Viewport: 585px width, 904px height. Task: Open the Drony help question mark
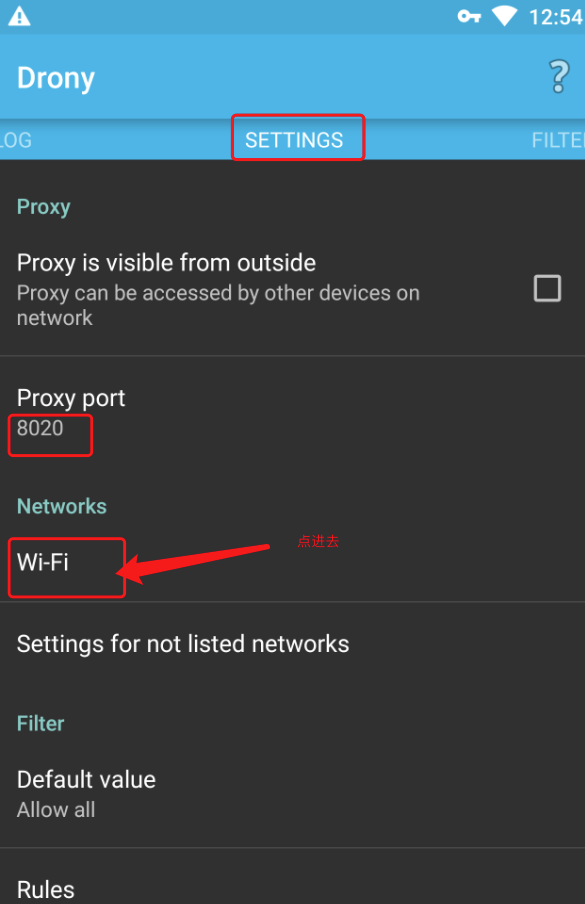coord(558,77)
